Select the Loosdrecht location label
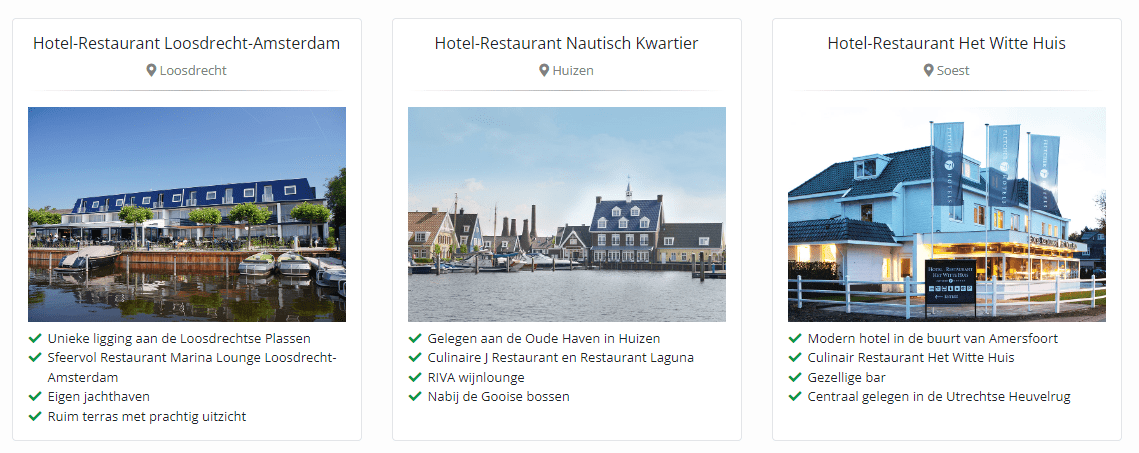The width and height of the screenshot is (1139, 453). pyautogui.click(x=193, y=70)
